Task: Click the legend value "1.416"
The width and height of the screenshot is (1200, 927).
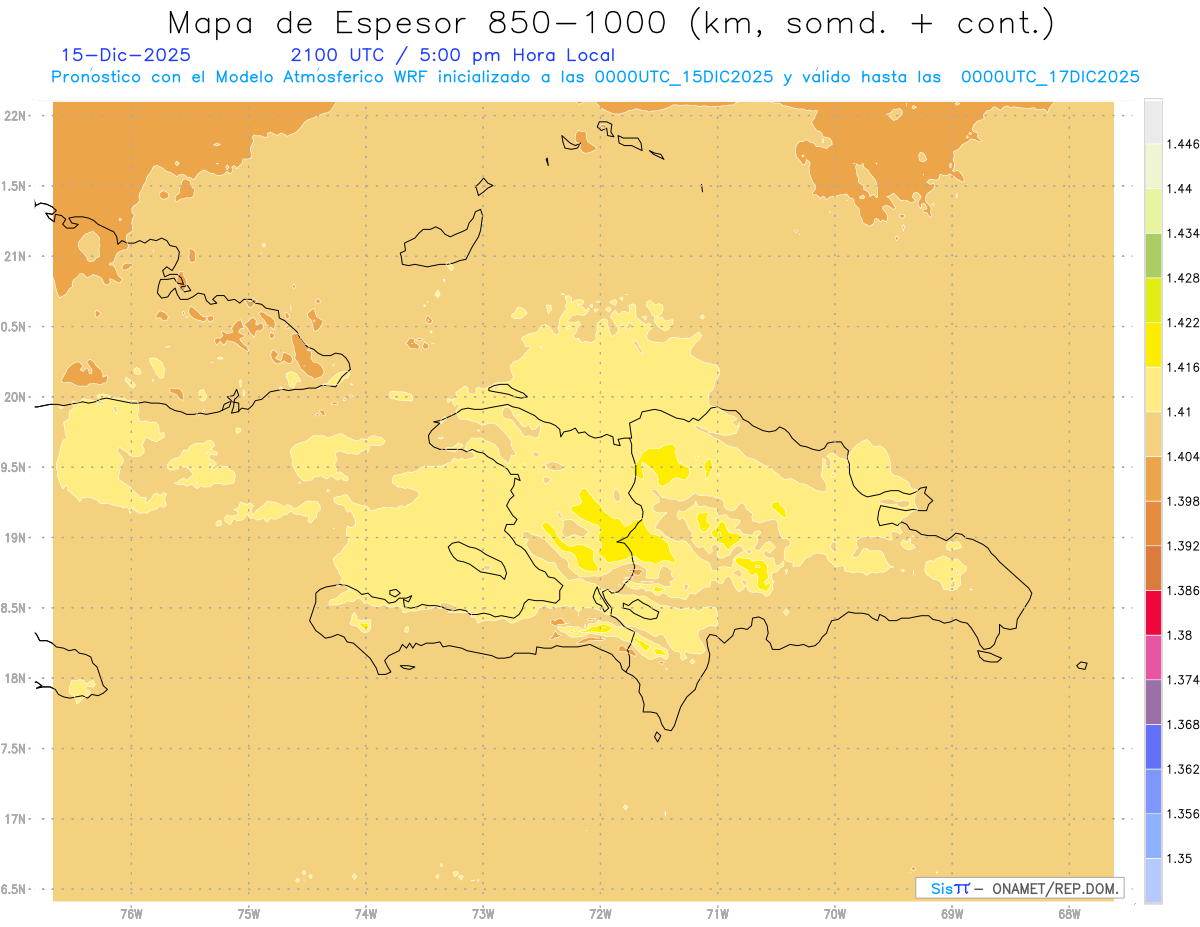Action: tap(1183, 367)
